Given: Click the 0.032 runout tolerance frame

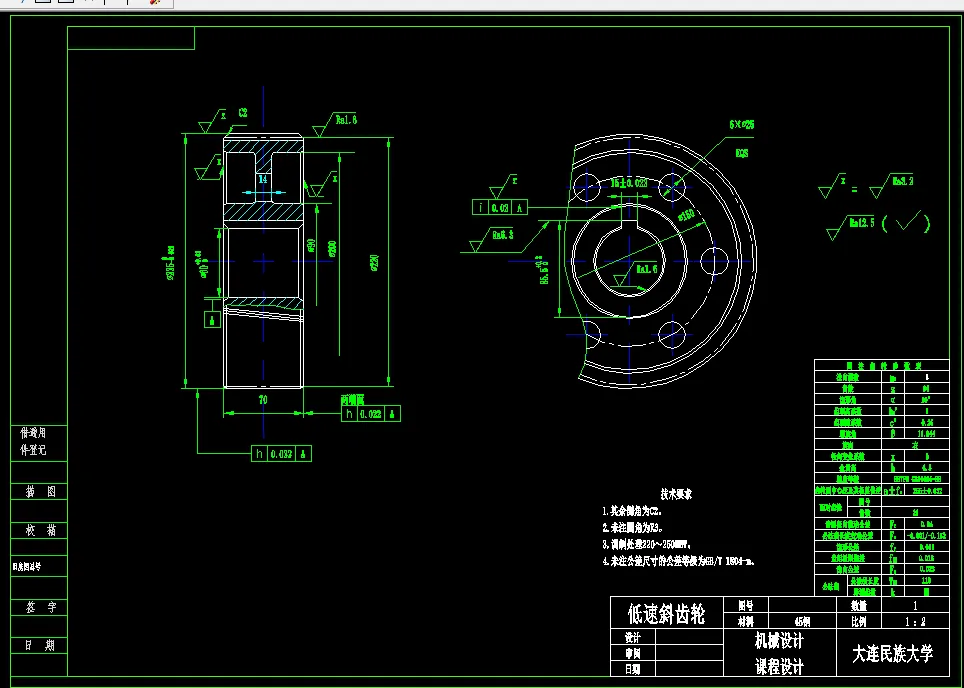Looking at the screenshot, I should point(281,454).
